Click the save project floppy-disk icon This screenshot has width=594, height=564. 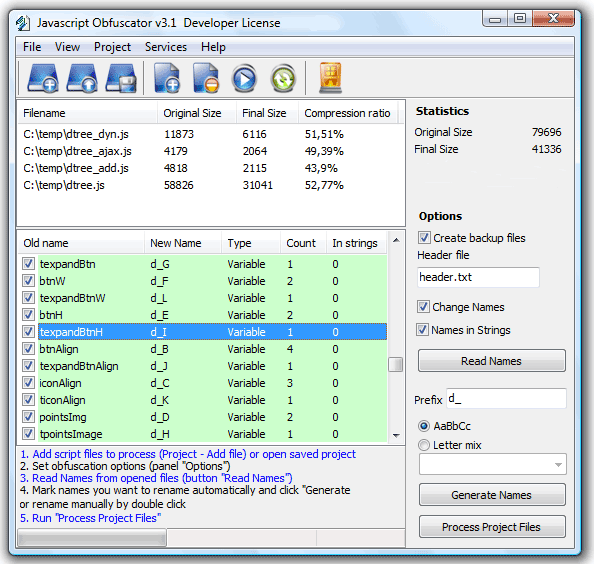point(121,78)
